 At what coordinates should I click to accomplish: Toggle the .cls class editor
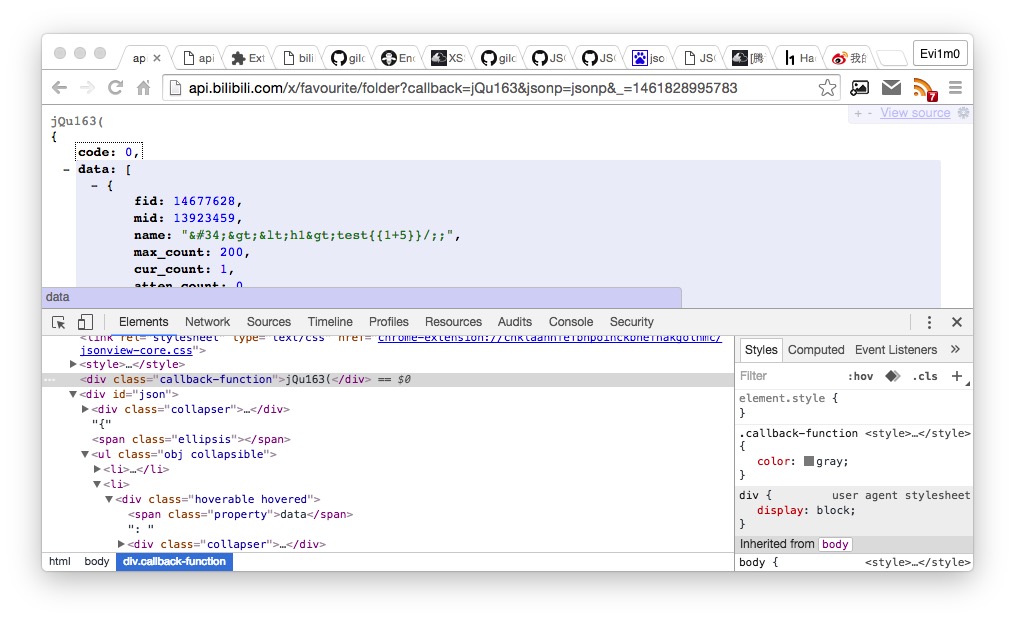point(926,374)
